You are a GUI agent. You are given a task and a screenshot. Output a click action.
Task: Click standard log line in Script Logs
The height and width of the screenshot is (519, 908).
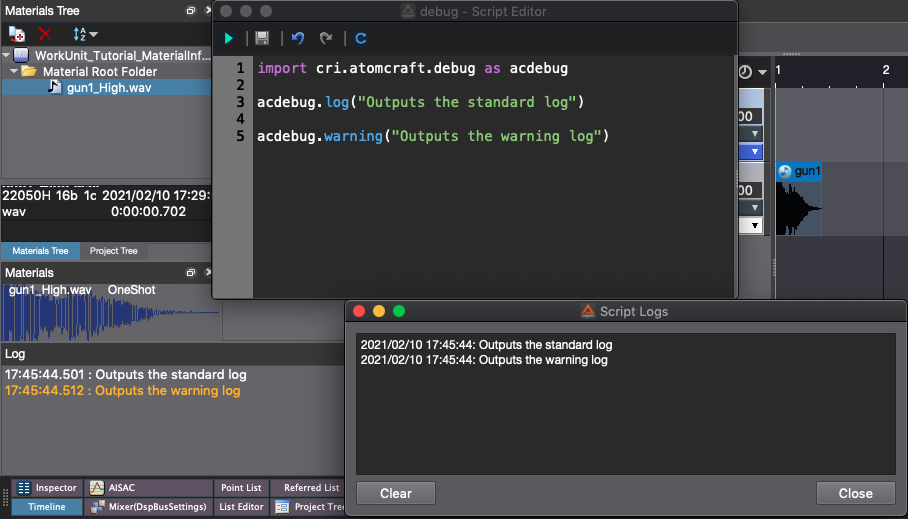(x=486, y=345)
